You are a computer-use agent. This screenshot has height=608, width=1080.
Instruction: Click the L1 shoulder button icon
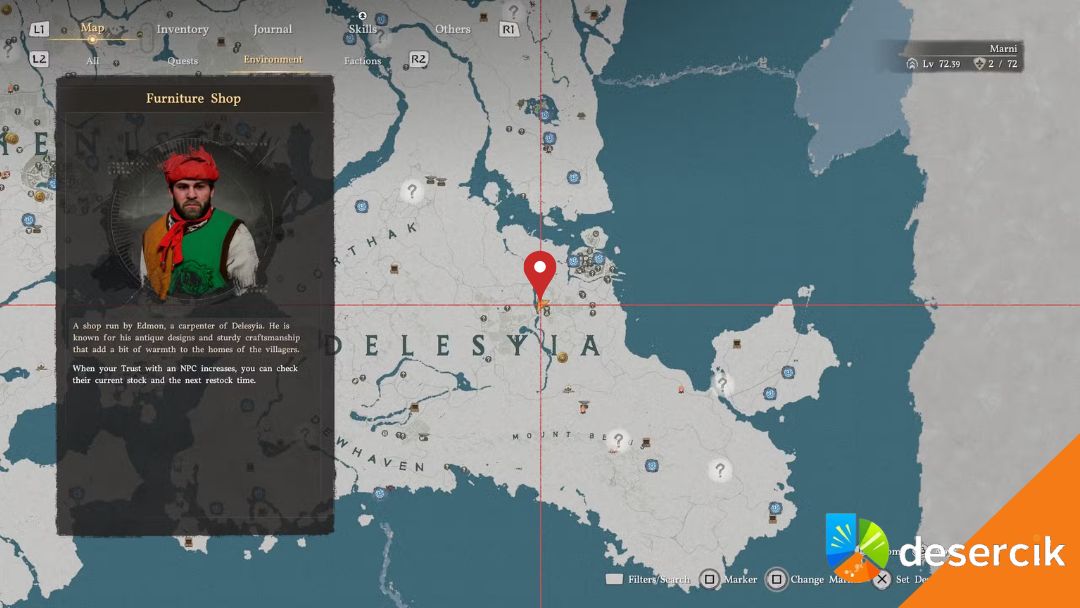coord(39,29)
